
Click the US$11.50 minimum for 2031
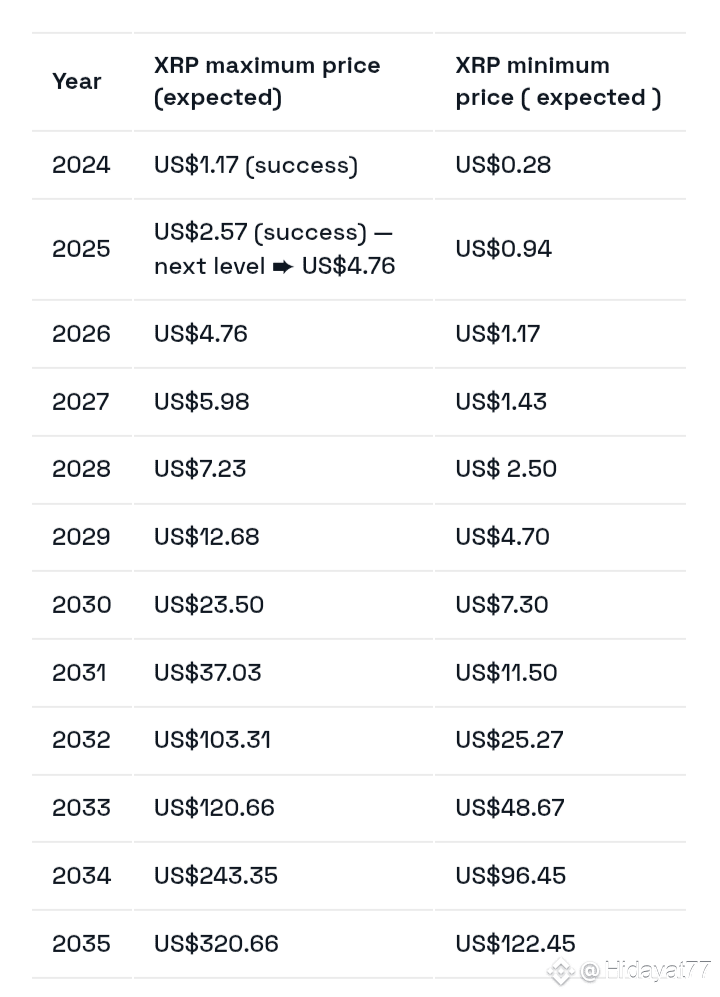[506, 673]
